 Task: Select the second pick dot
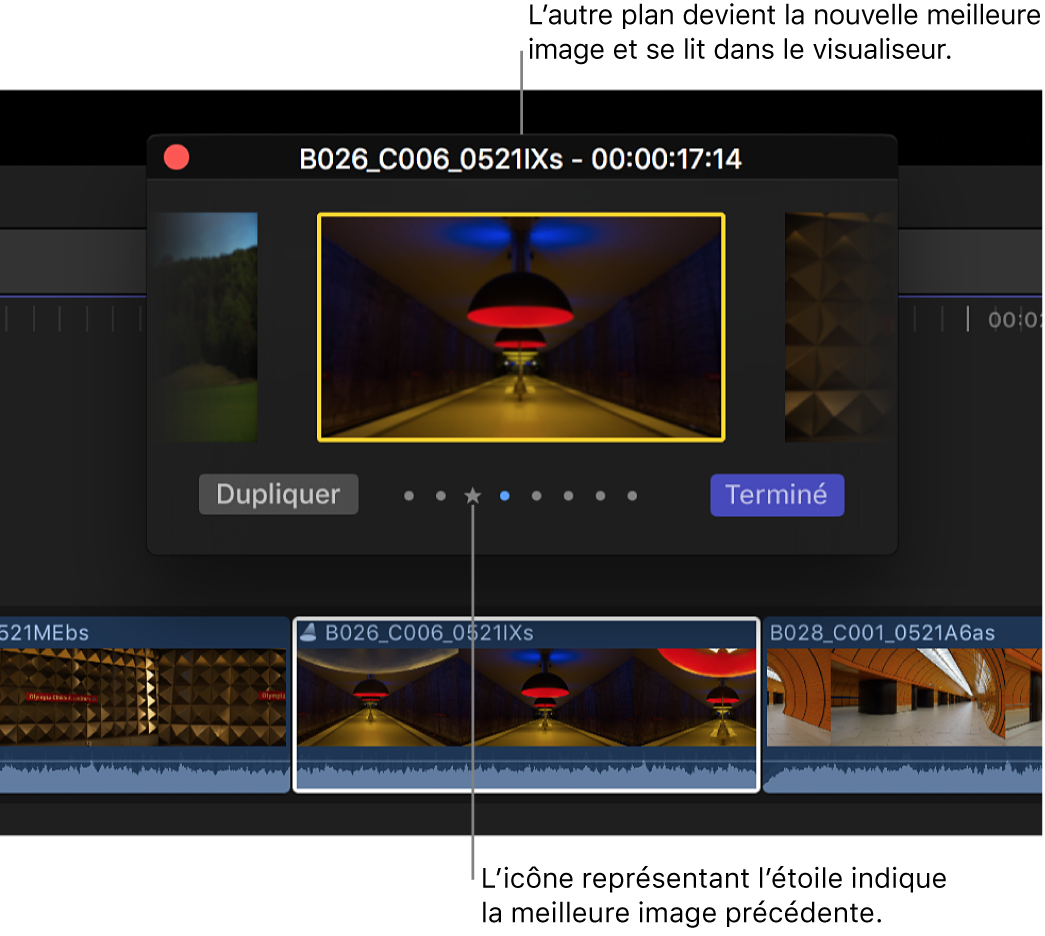[441, 495]
